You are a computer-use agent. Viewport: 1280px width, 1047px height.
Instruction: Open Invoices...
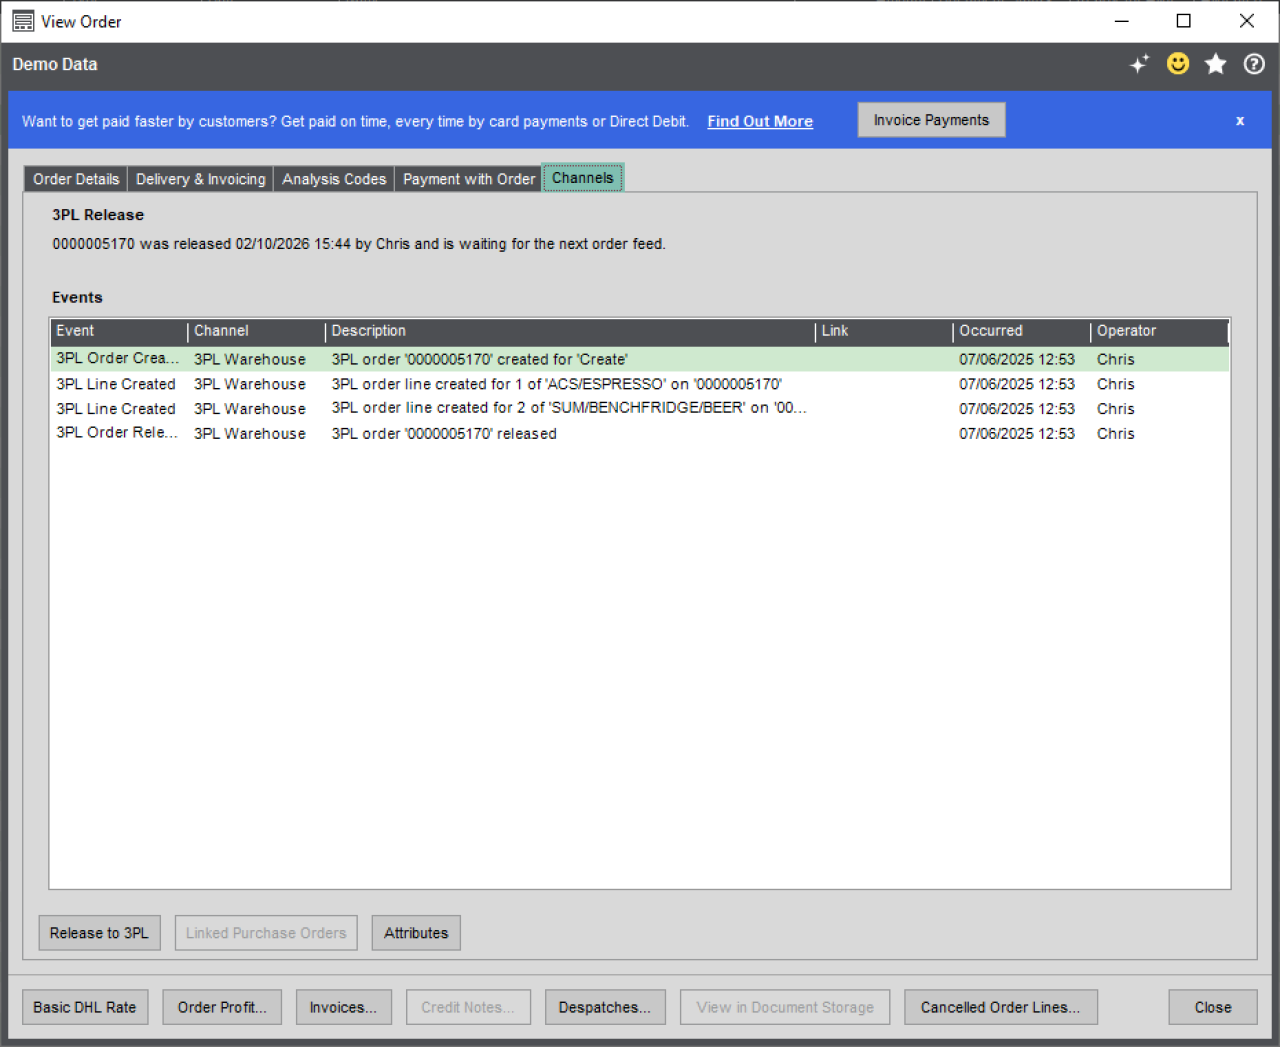click(343, 1007)
